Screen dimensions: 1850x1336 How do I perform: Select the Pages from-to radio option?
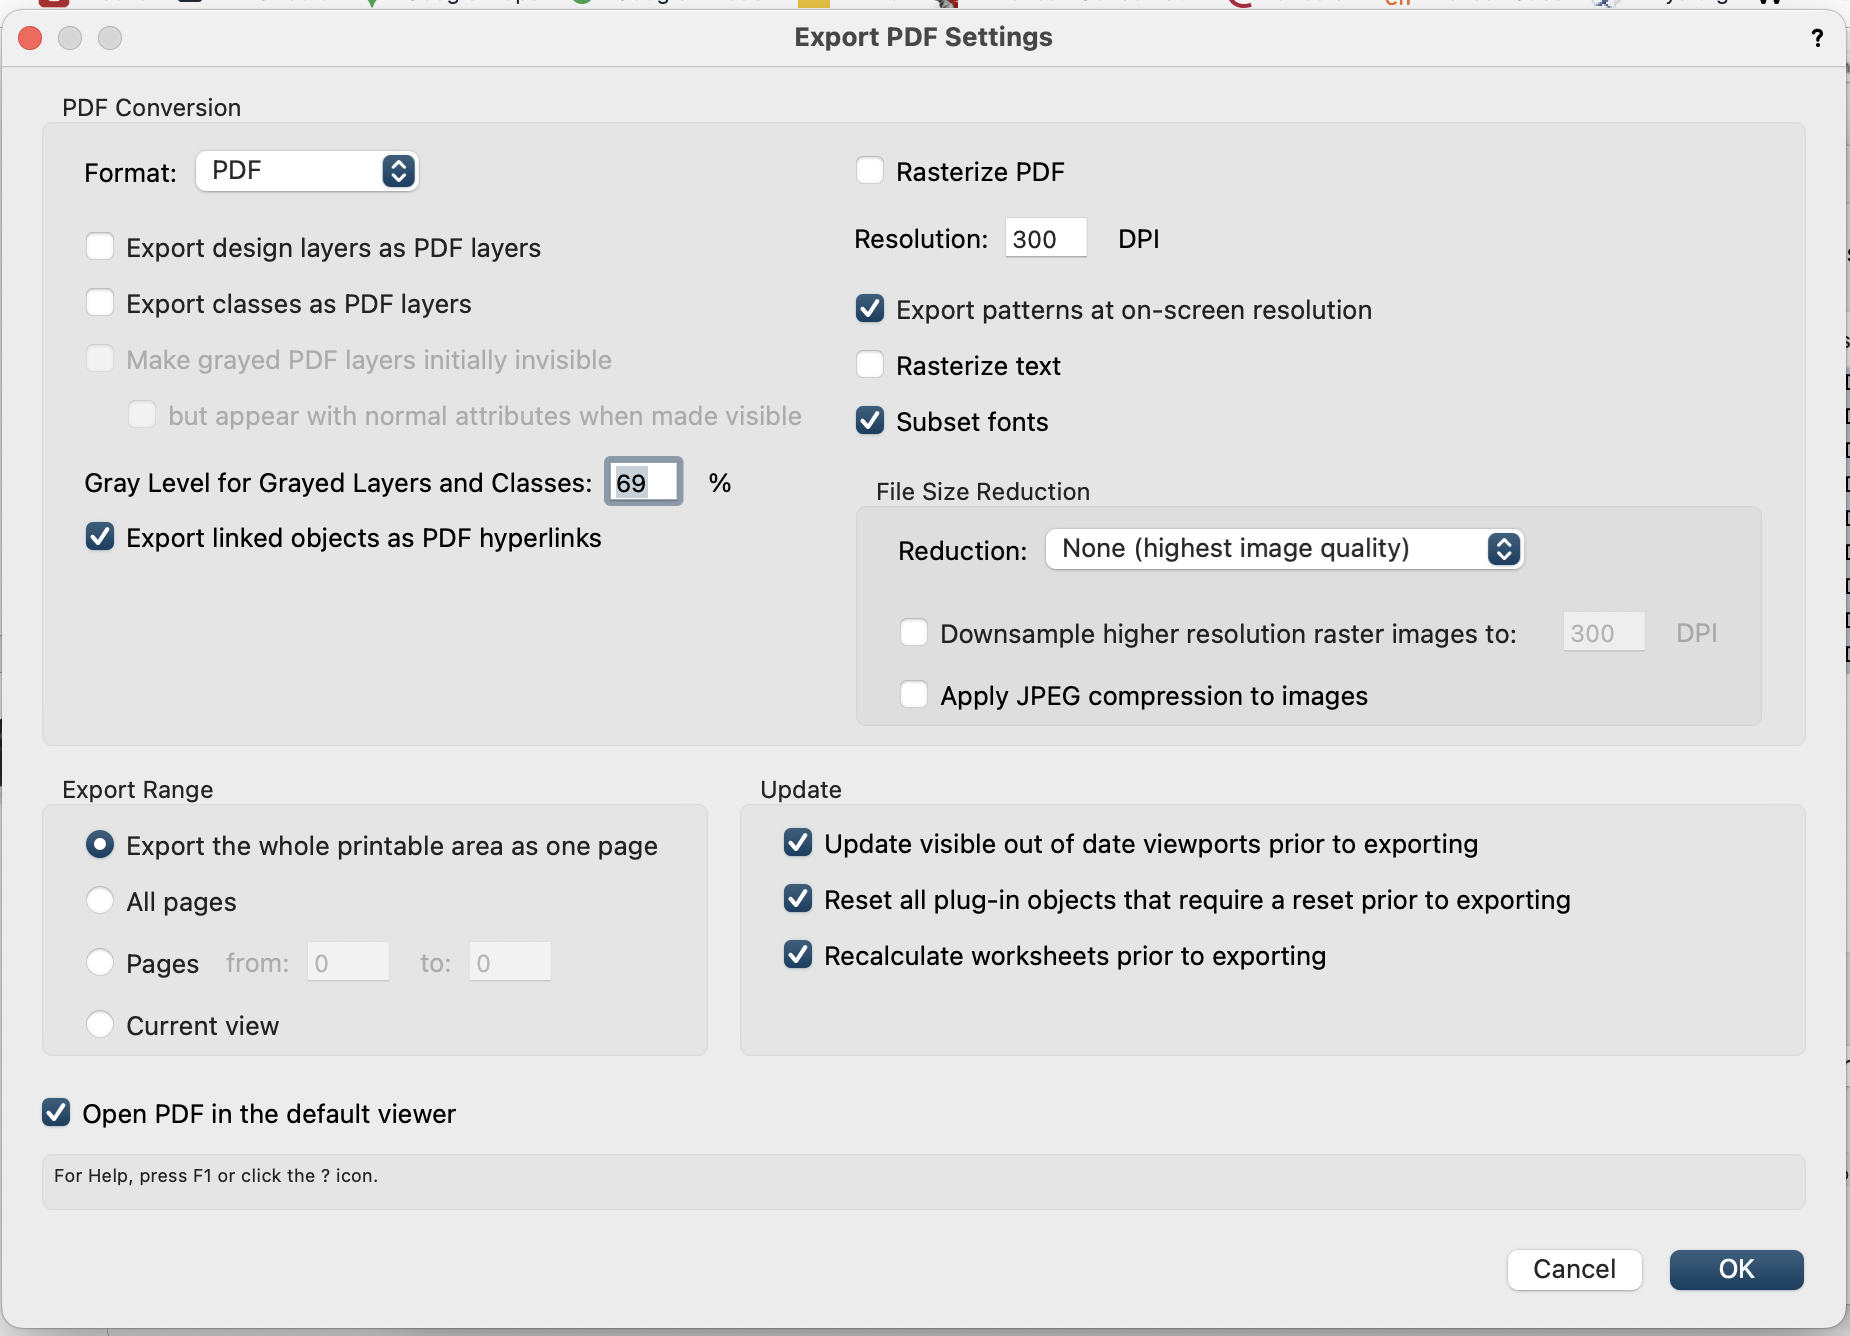100,963
